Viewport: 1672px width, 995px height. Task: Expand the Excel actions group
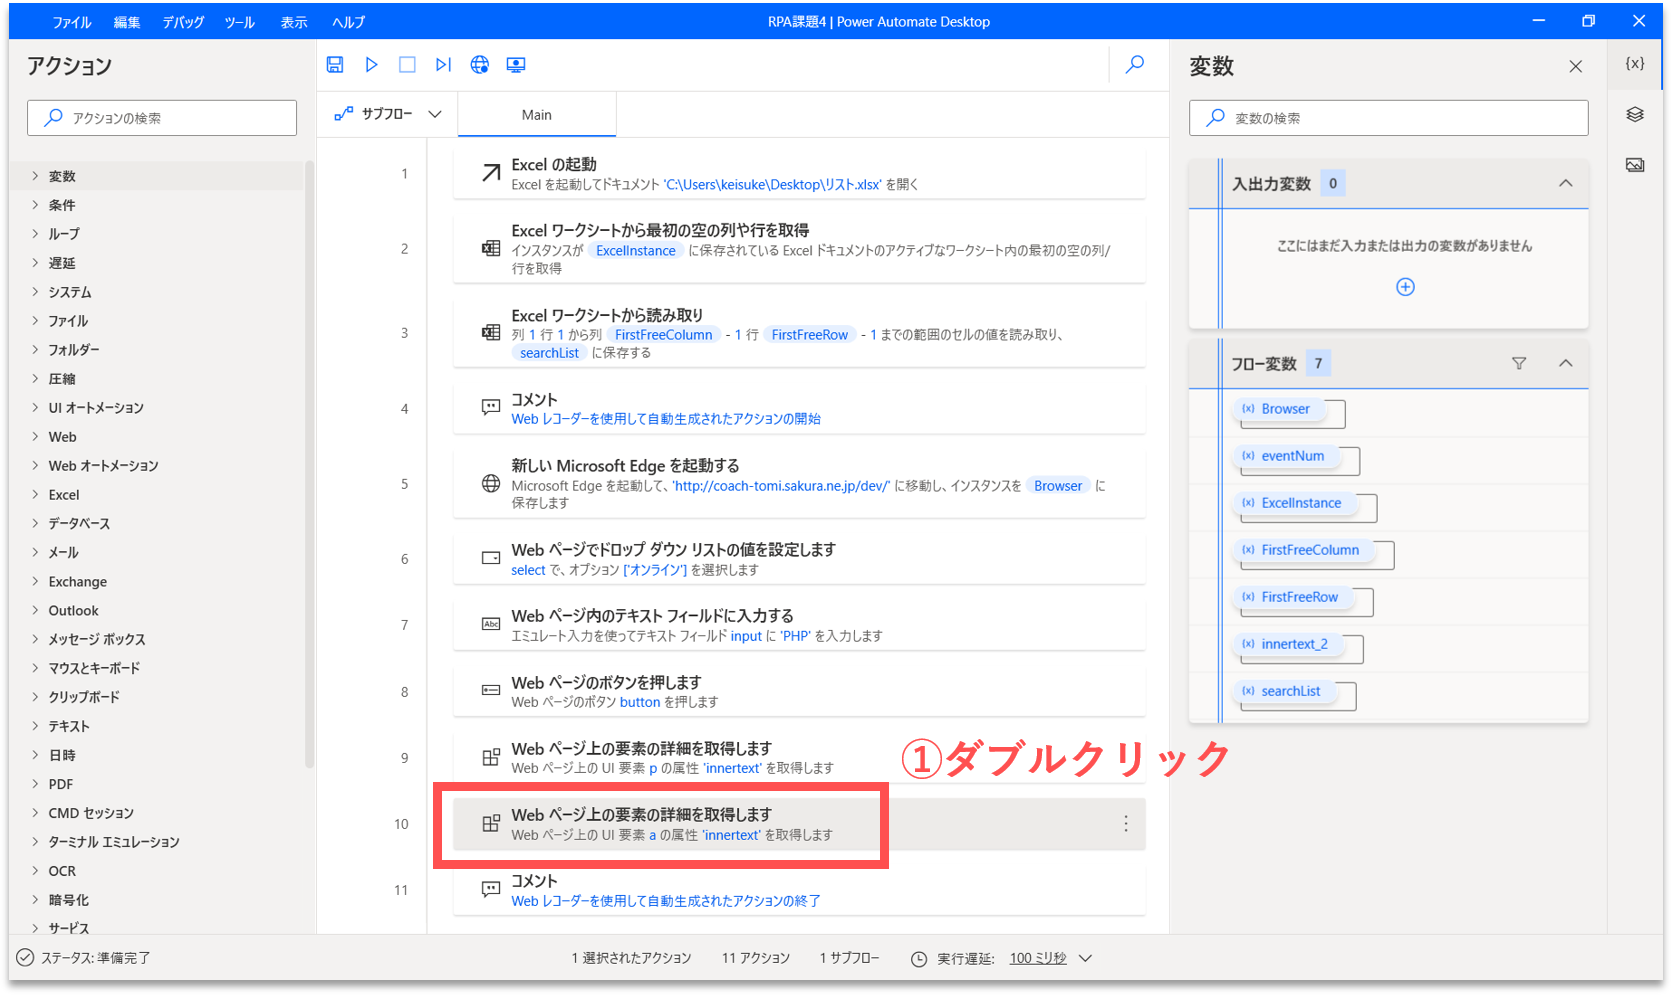pos(64,495)
